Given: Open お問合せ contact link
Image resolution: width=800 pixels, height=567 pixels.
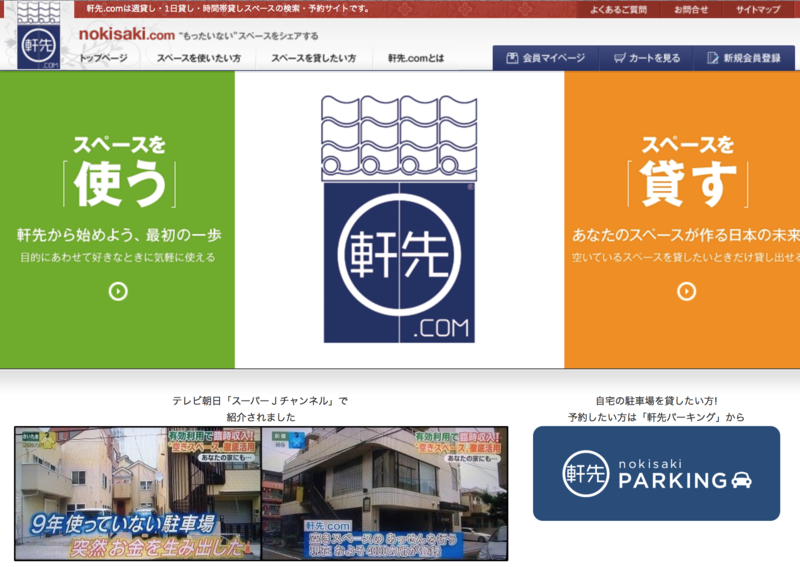Looking at the screenshot, I should tap(691, 10).
